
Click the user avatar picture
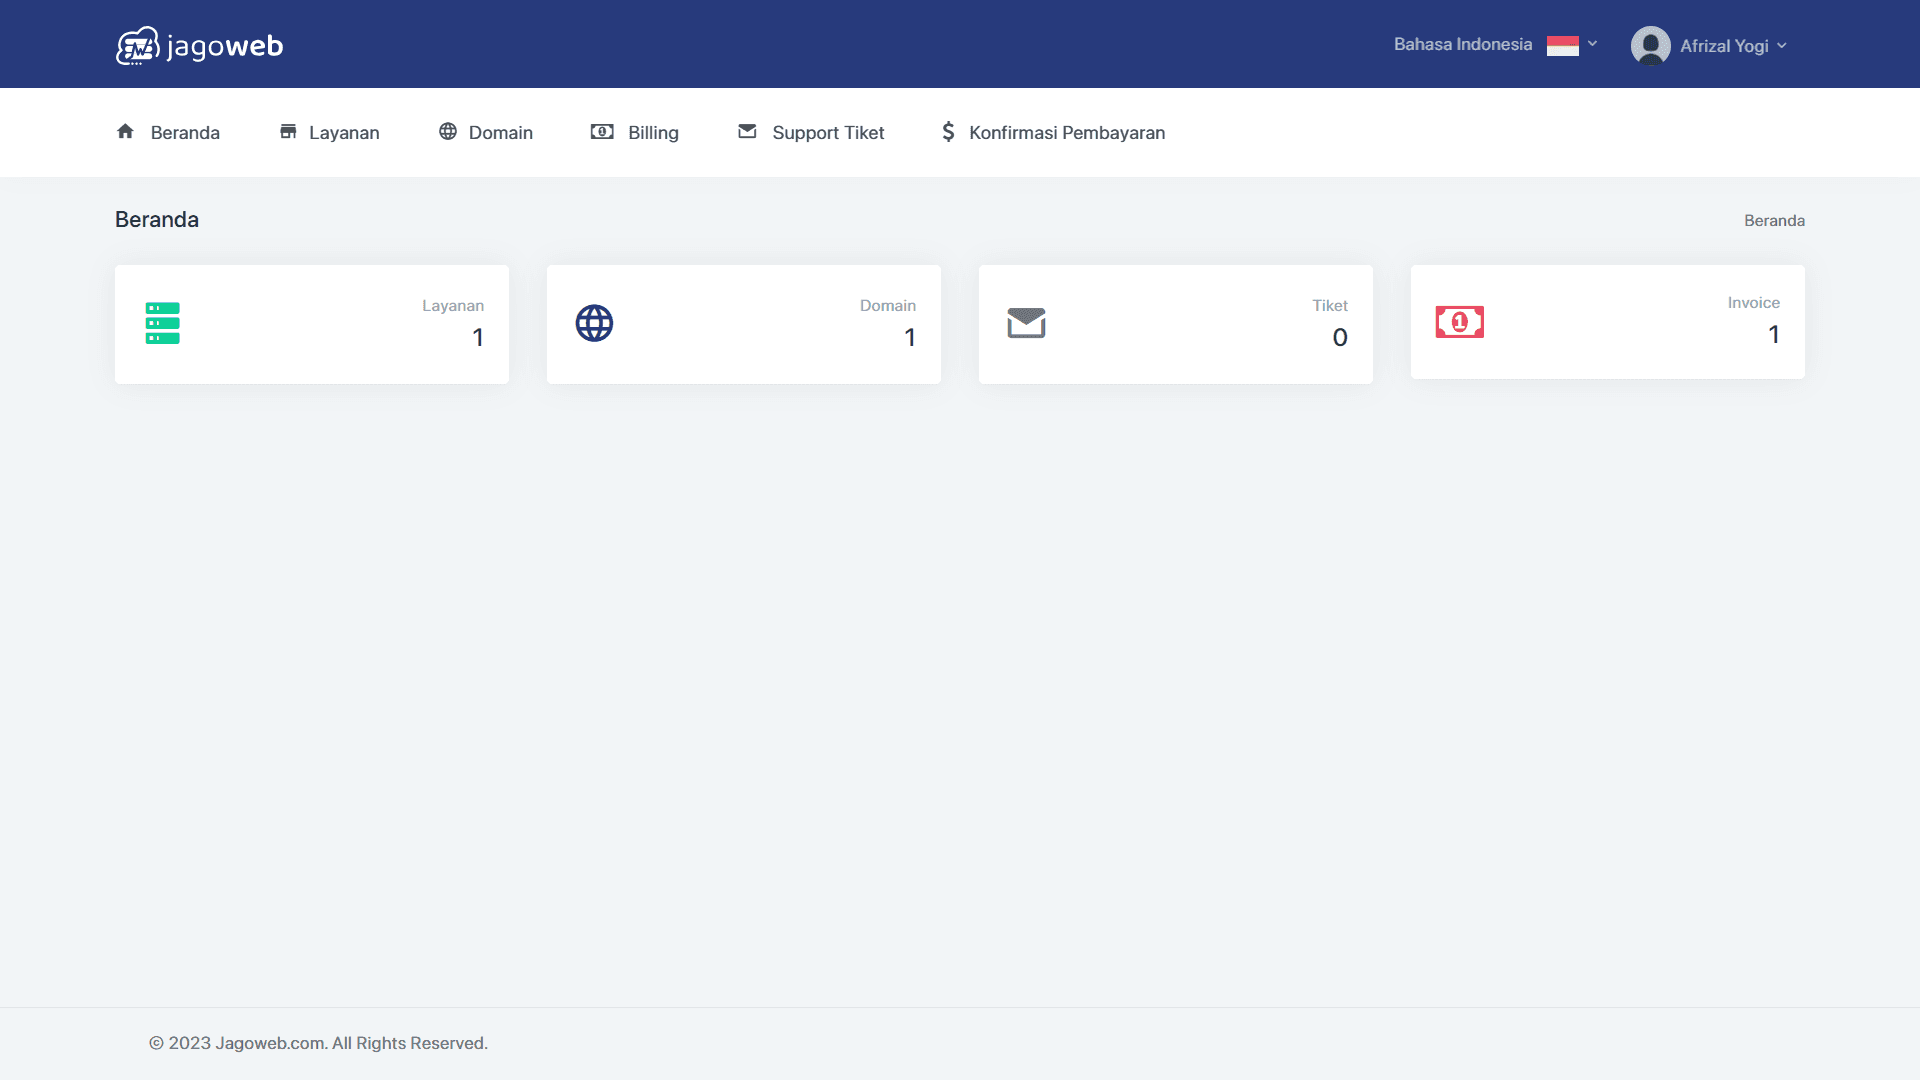[1650, 45]
